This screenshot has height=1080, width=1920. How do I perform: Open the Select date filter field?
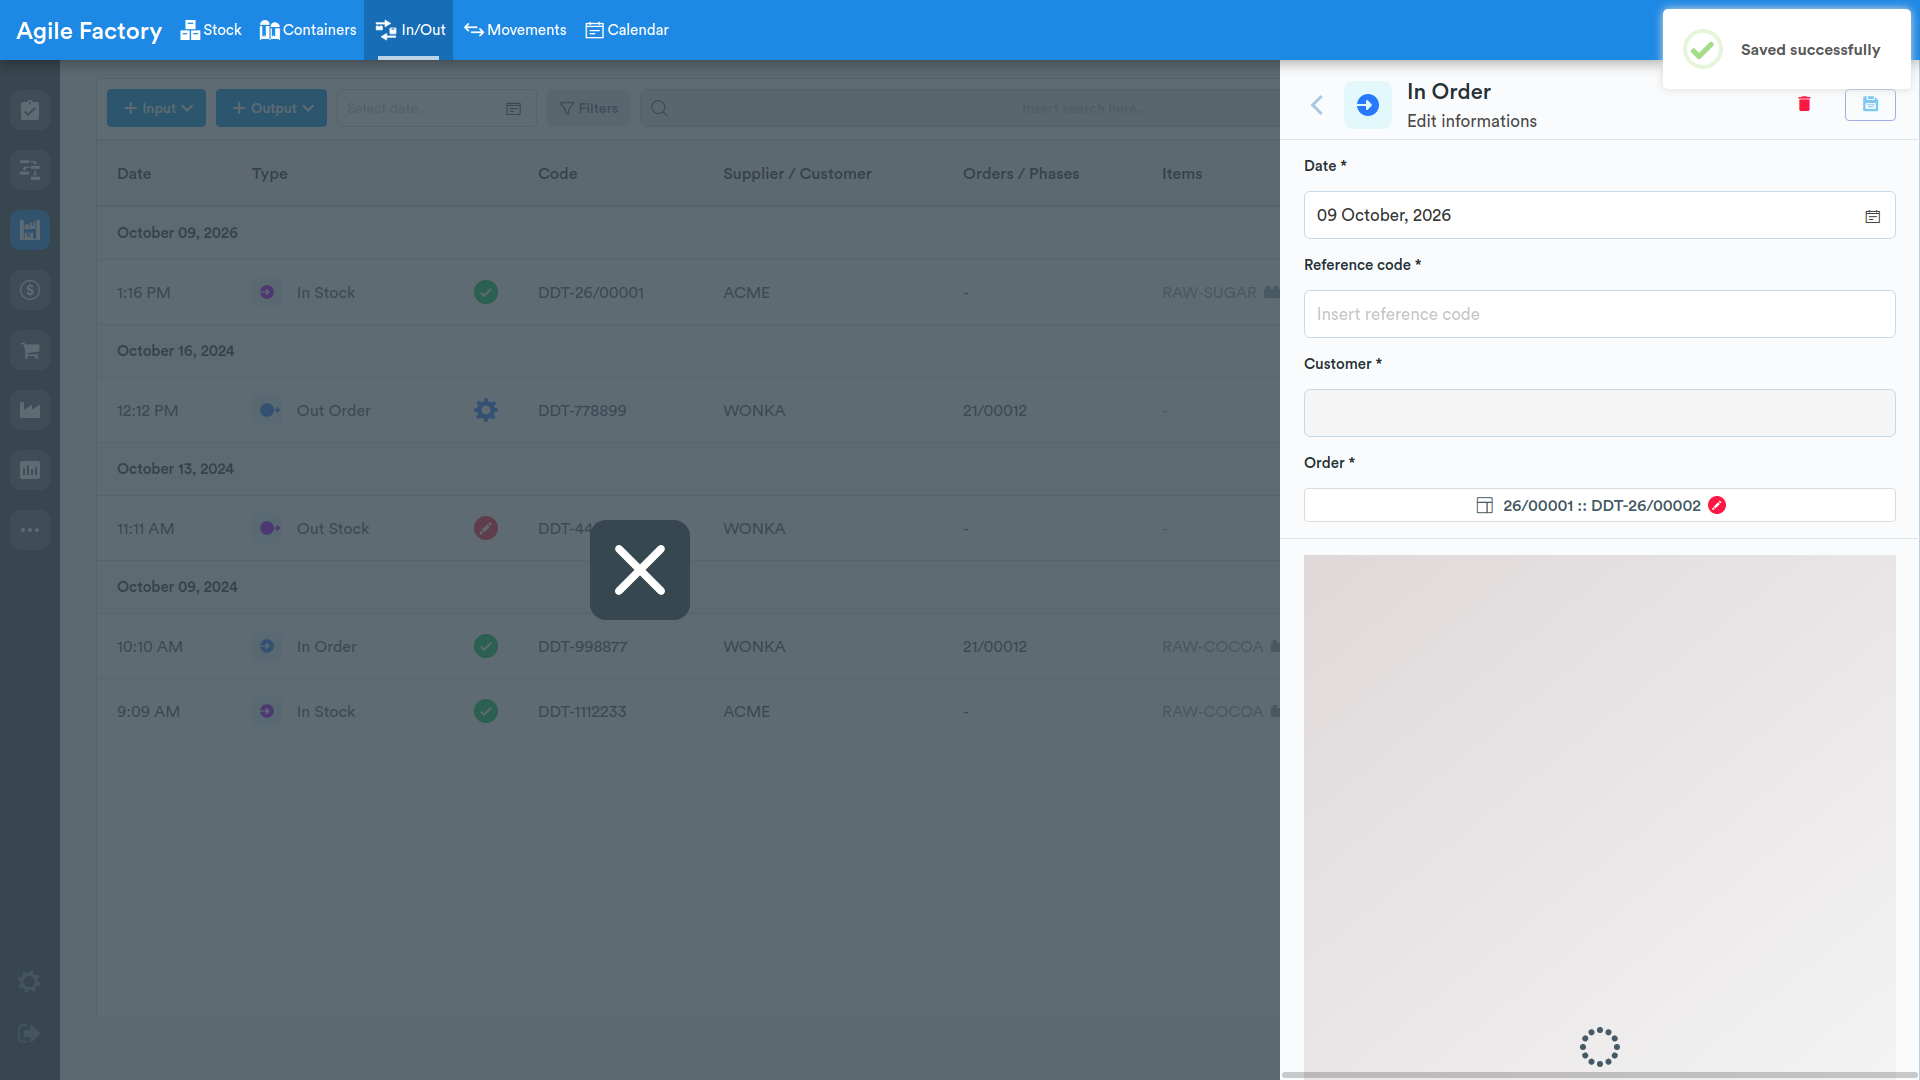point(436,108)
